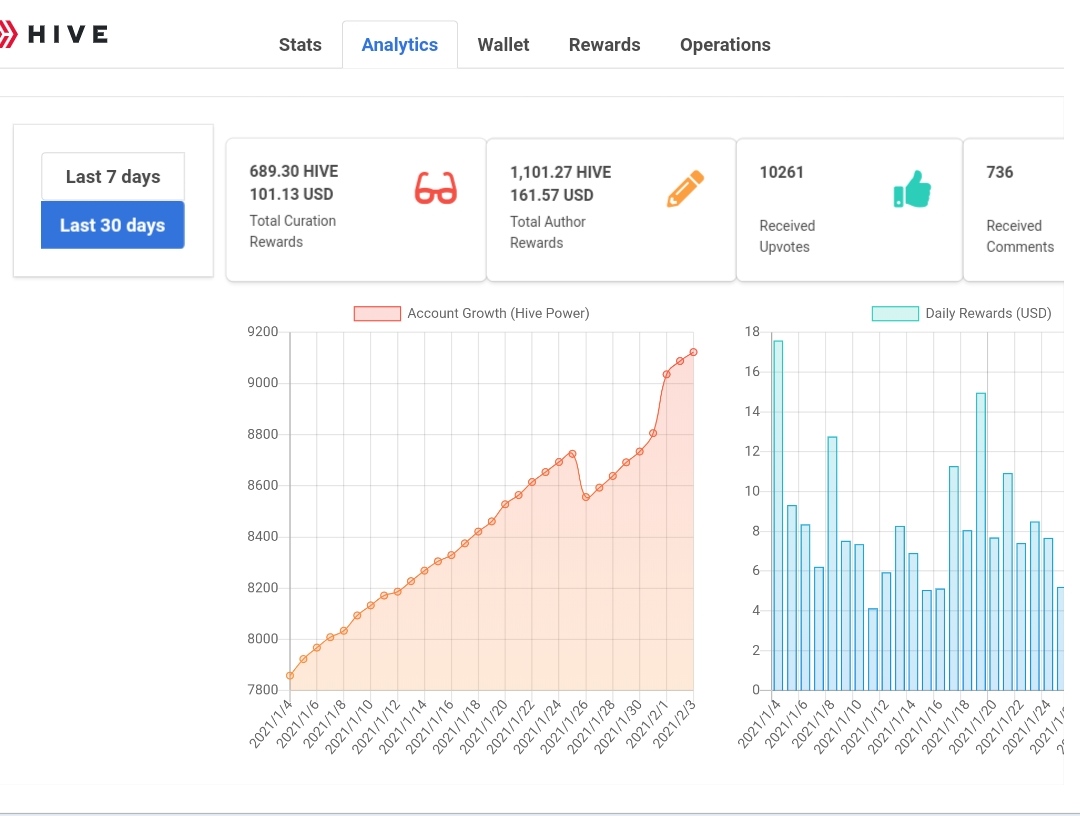The width and height of the screenshot is (1080, 816).
Task: Select the Last 7 days range
Action: [x=113, y=176]
